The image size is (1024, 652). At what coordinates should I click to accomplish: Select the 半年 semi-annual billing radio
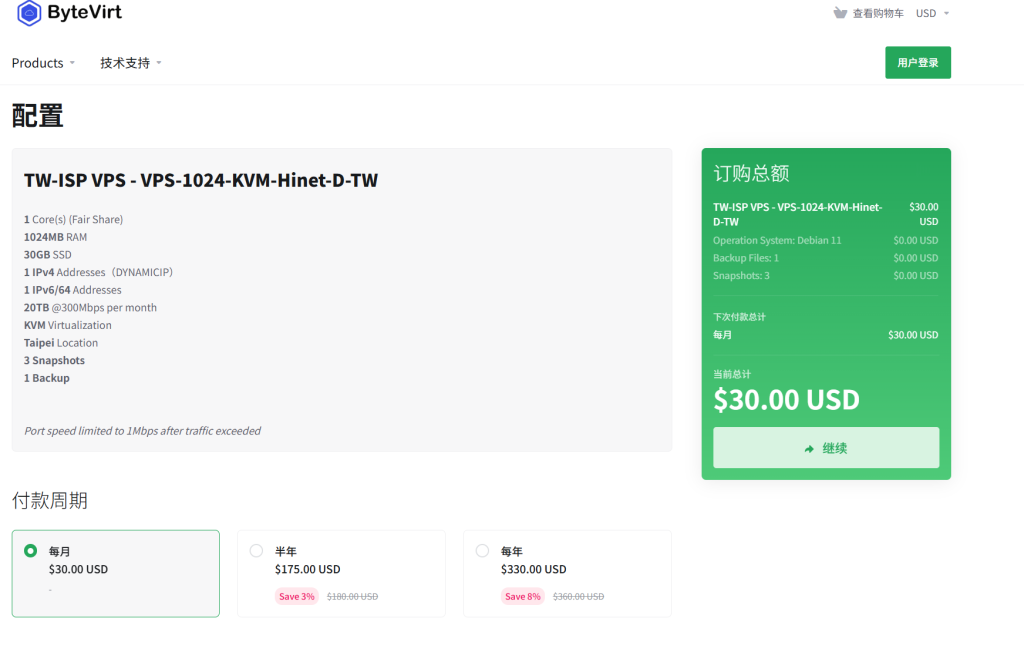[x=256, y=551]
